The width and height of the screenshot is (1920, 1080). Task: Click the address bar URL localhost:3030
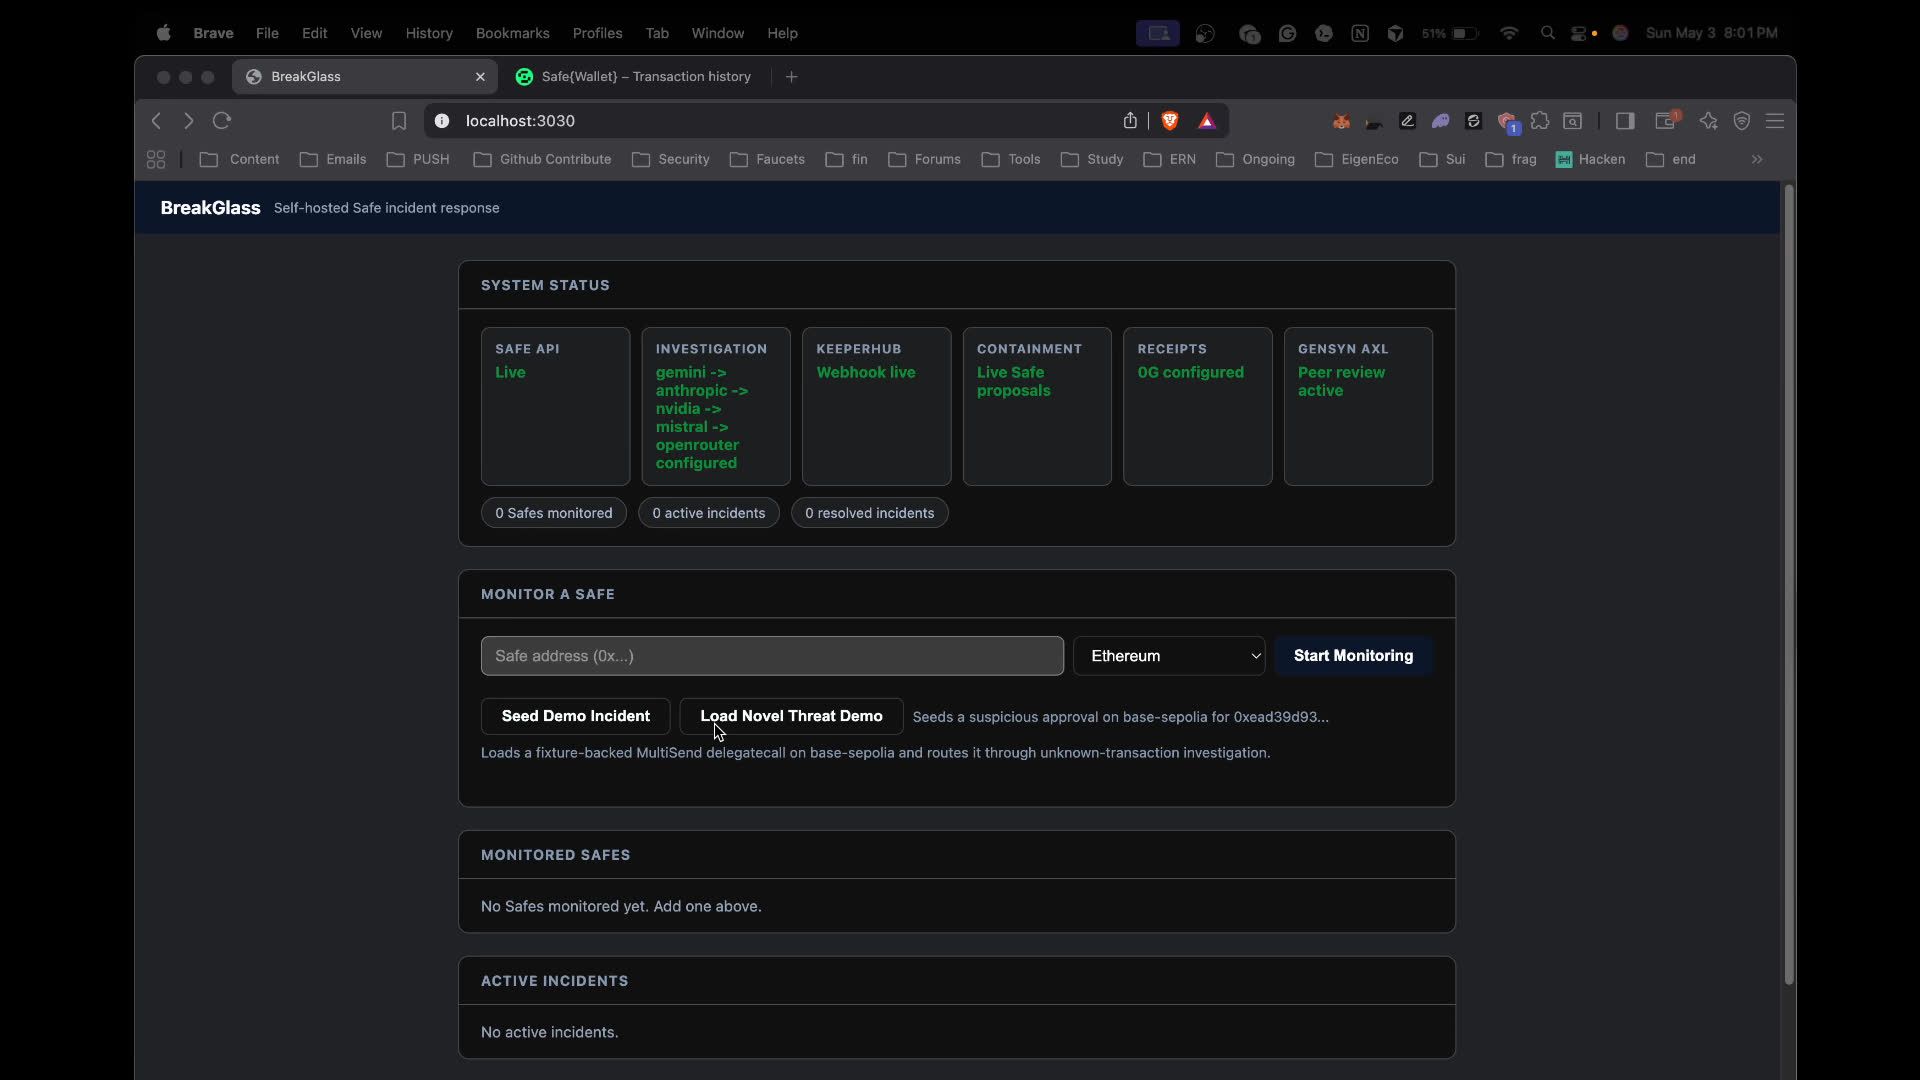(520, 121)
